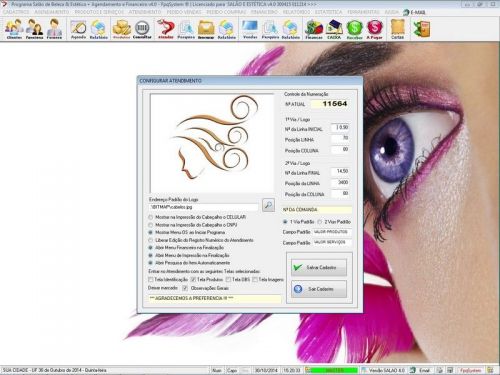Open the Vendas monitor icon

pyautogui.click(x=250, y=29)
